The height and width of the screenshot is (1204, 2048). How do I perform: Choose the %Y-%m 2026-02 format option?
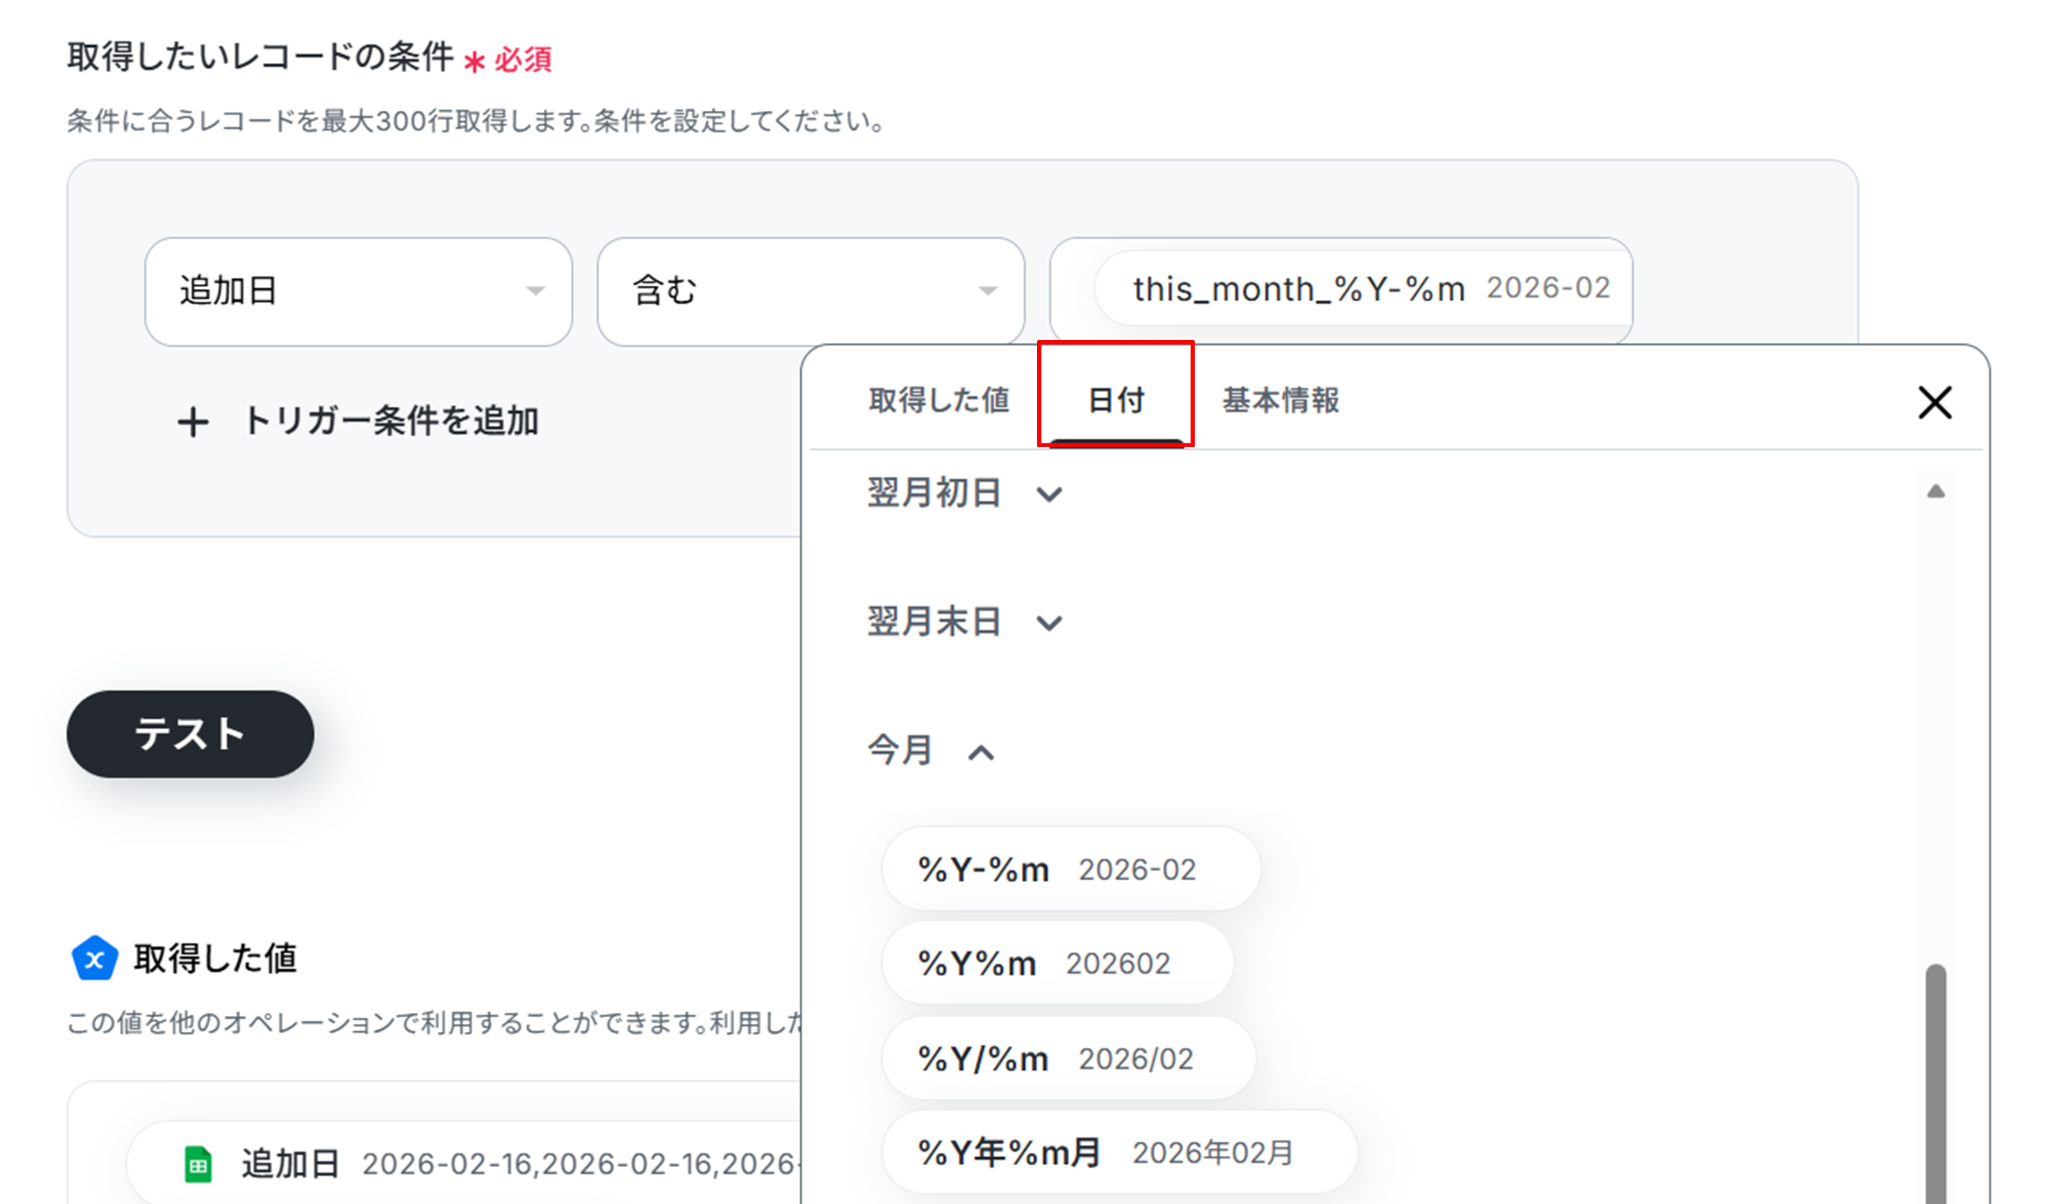(1069, 869)
